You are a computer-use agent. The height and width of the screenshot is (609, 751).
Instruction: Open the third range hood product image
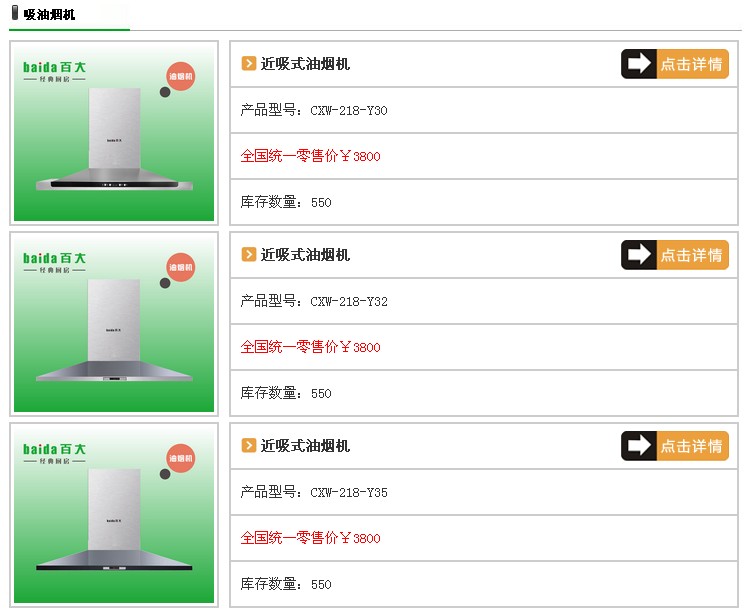click(114, 515)
